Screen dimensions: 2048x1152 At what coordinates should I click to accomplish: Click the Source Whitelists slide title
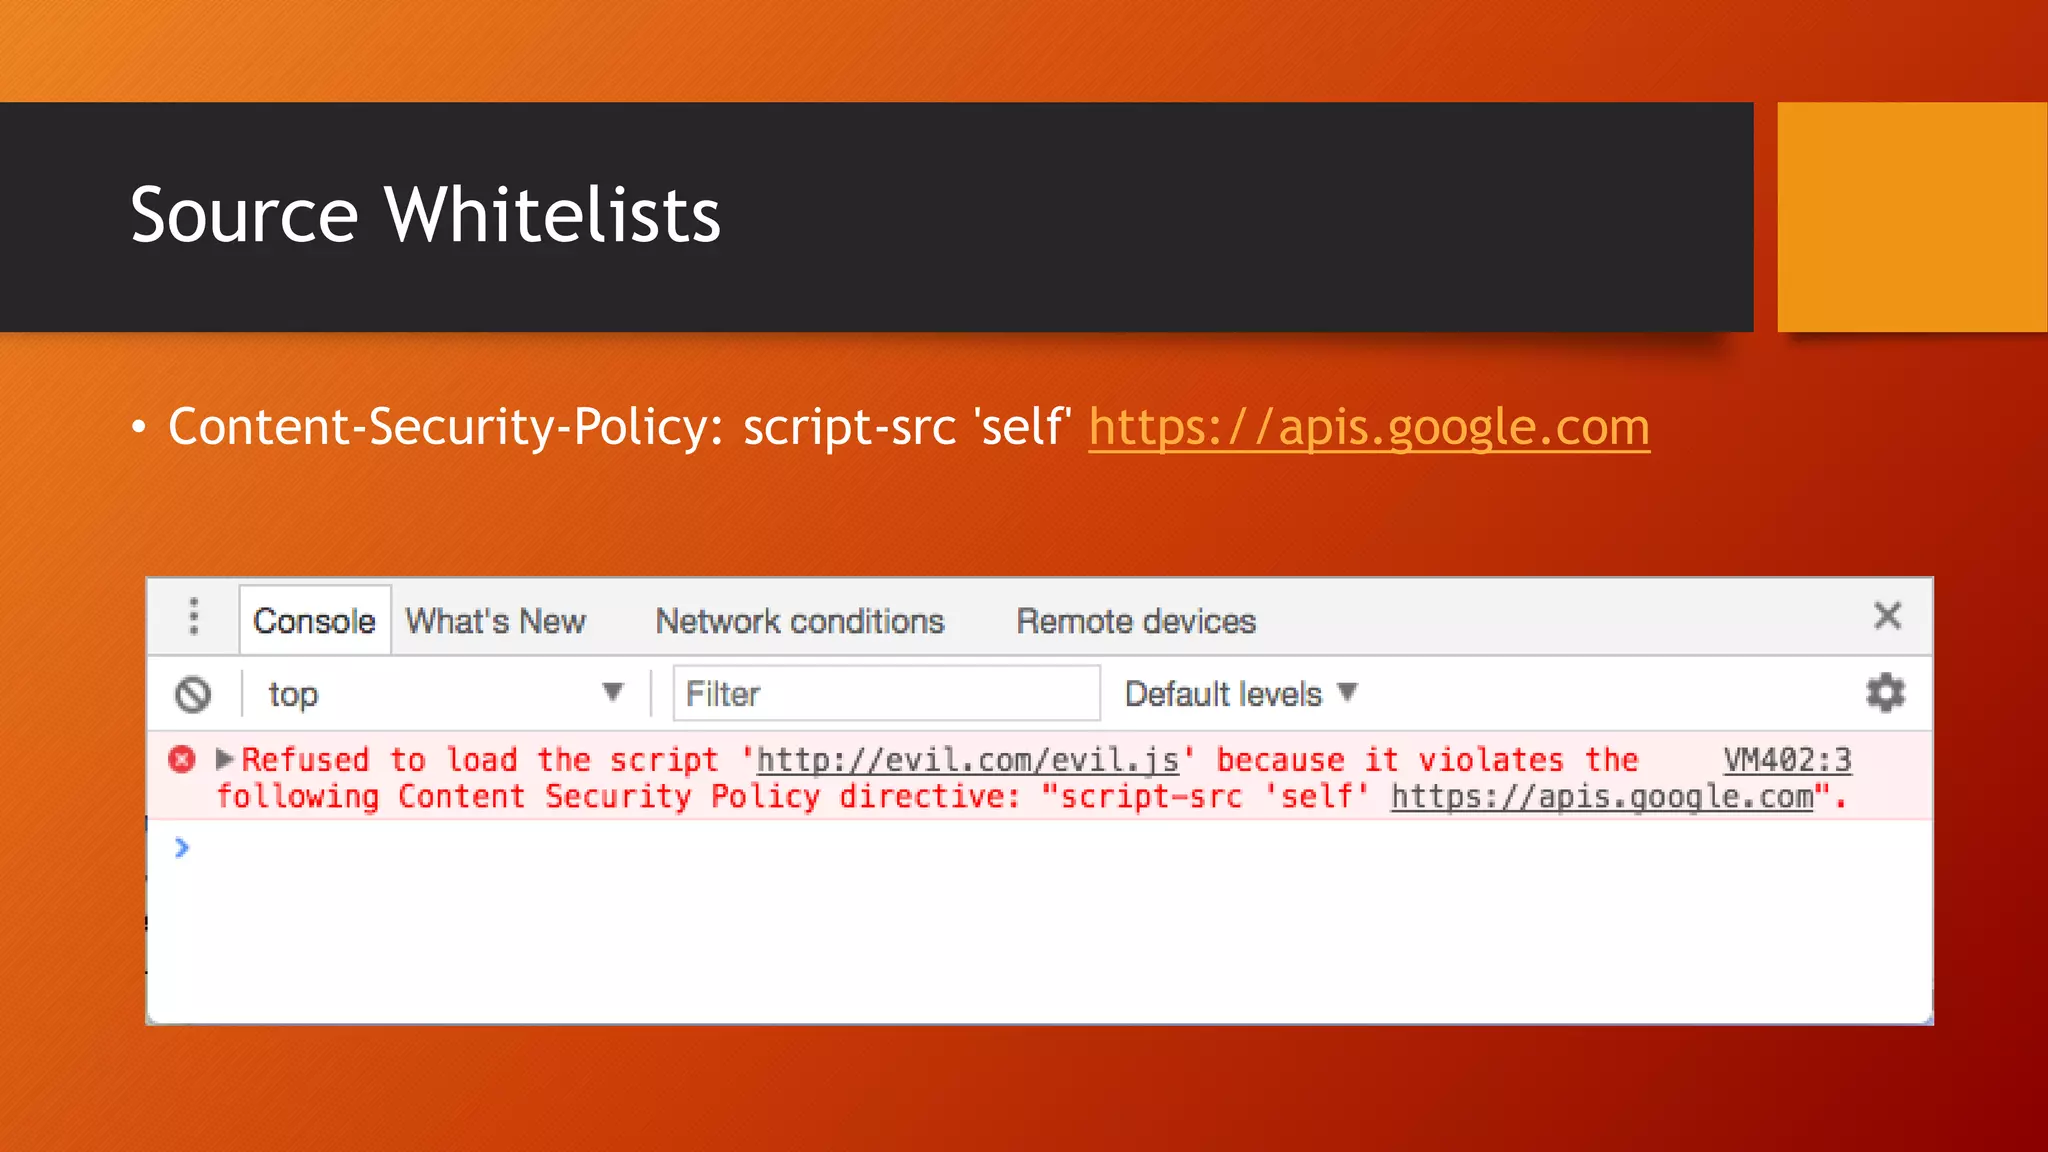pos(426,215)
